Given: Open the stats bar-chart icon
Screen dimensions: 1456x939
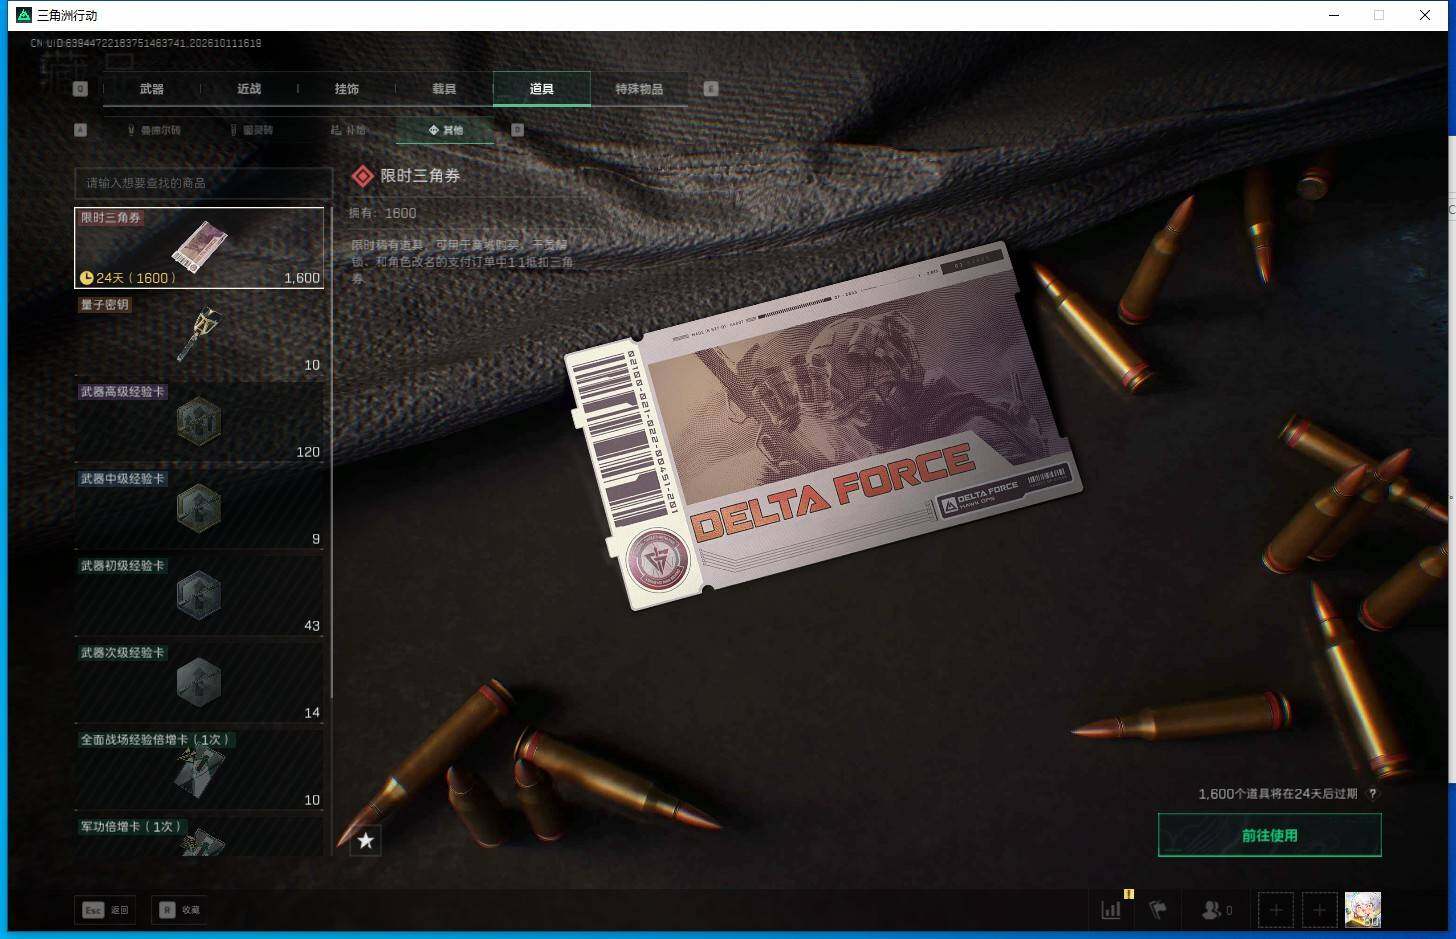Looking at the screenshot, I should click(x=1111, y=910).
